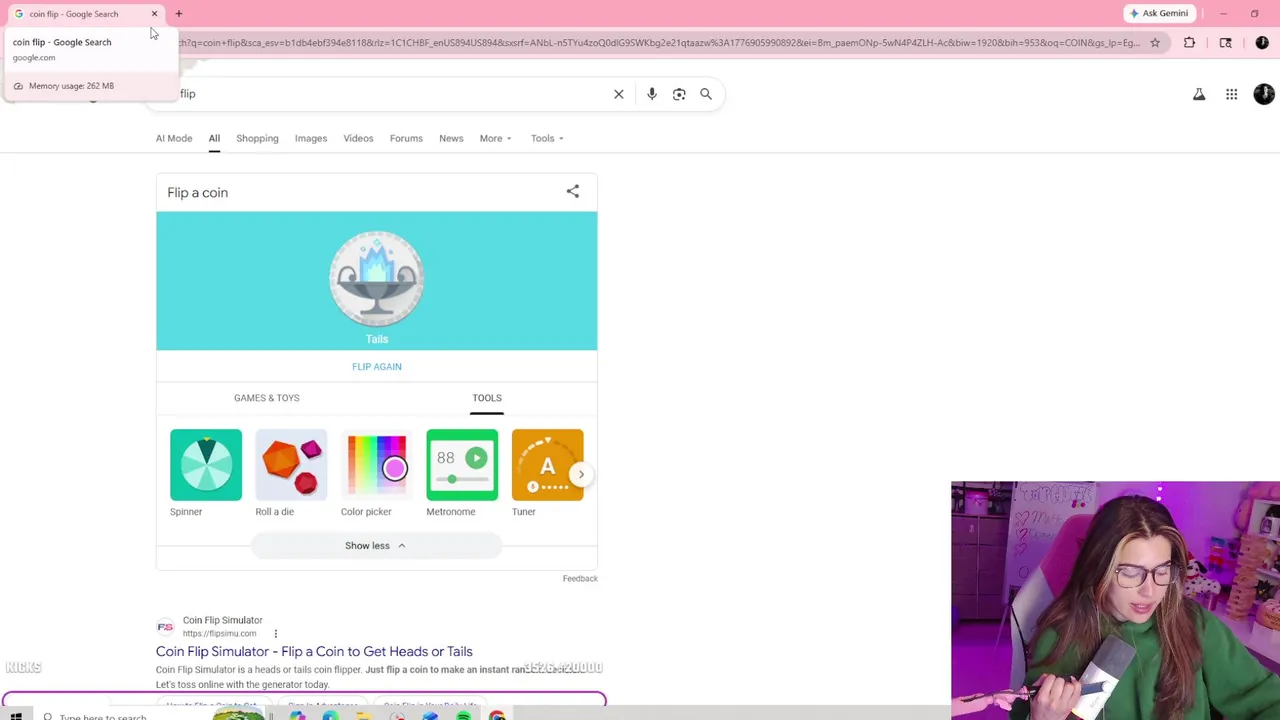This screenshot has width=1280, height=720.
Task: Switch to Forums results
Action: coord(406,138)
